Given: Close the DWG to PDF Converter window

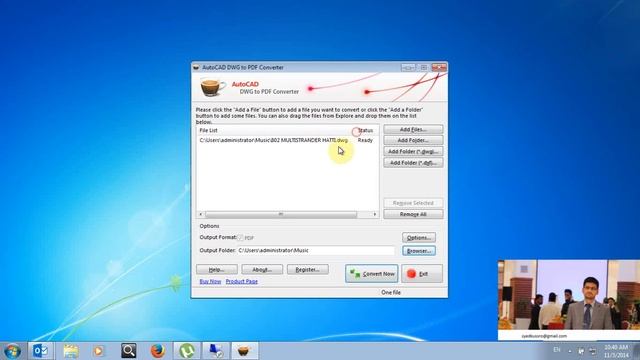Looking at the screenshot, I should tap(439, 67).
